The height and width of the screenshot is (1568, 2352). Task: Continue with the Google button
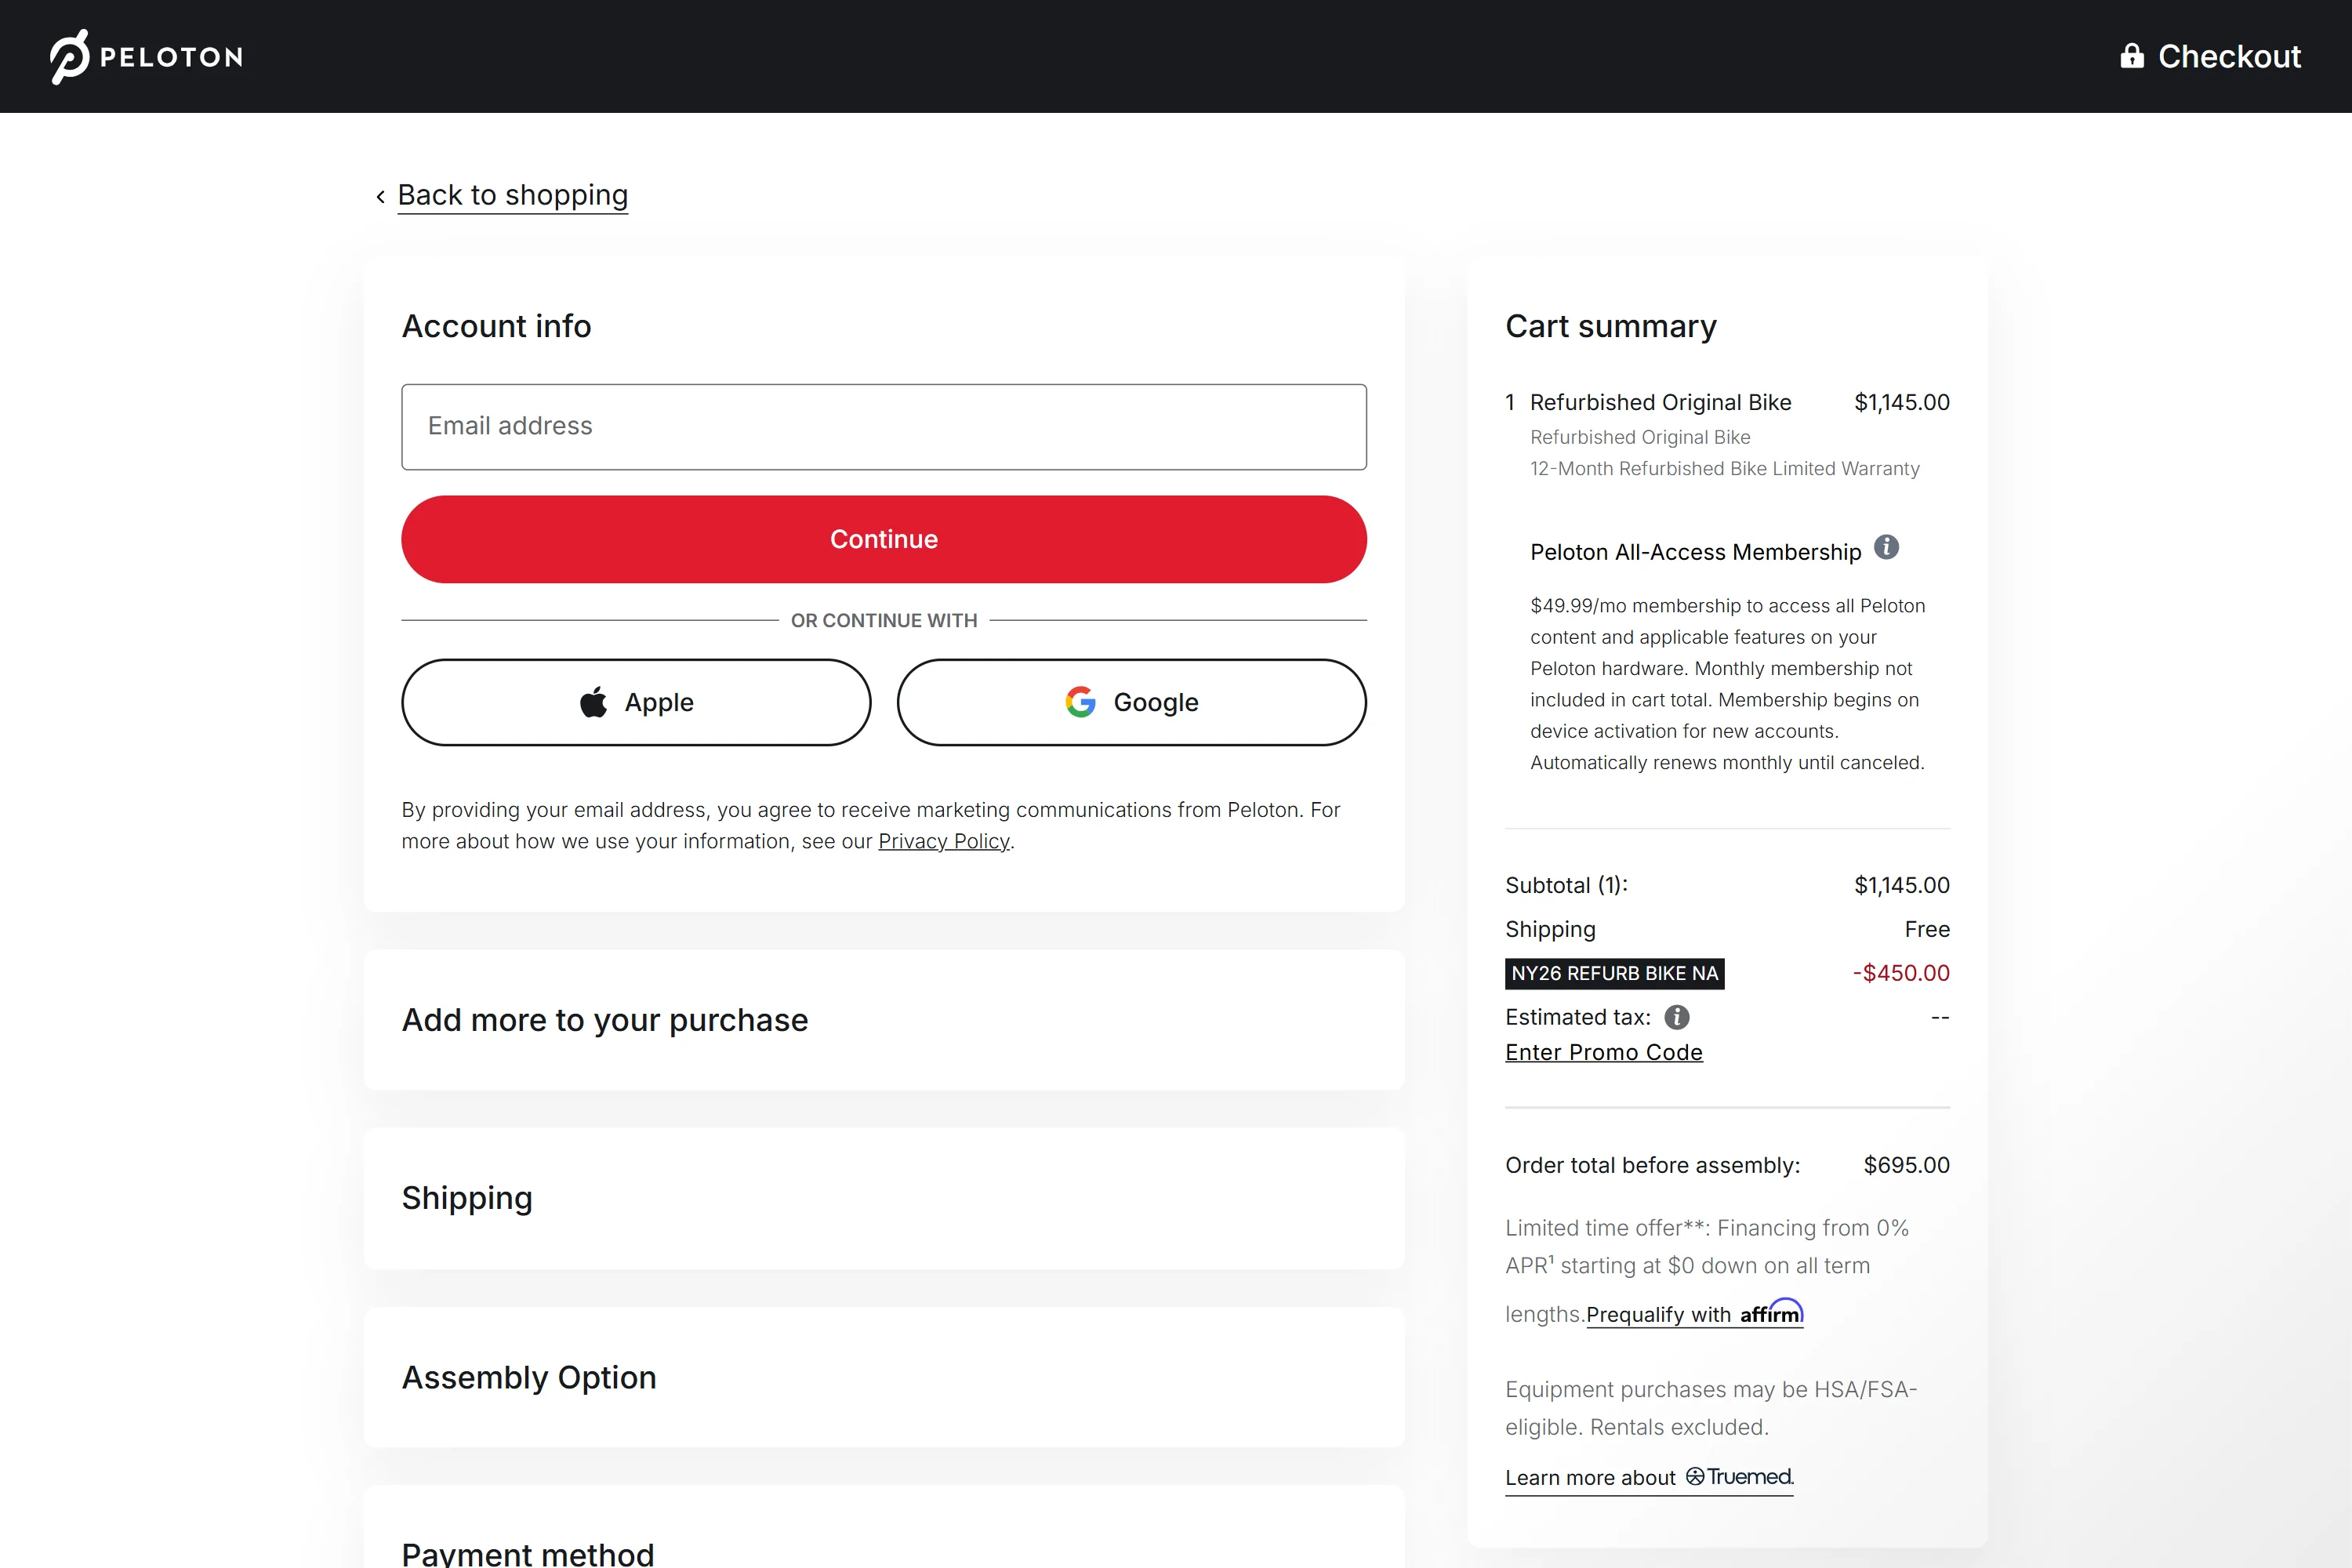coord(1131,702)
